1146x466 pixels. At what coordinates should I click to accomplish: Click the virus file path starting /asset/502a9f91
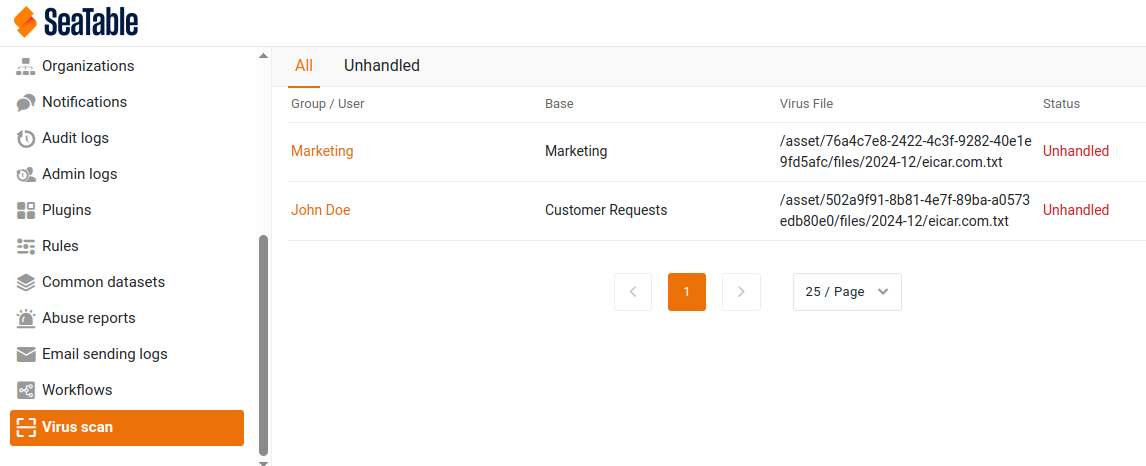[905, 210]
